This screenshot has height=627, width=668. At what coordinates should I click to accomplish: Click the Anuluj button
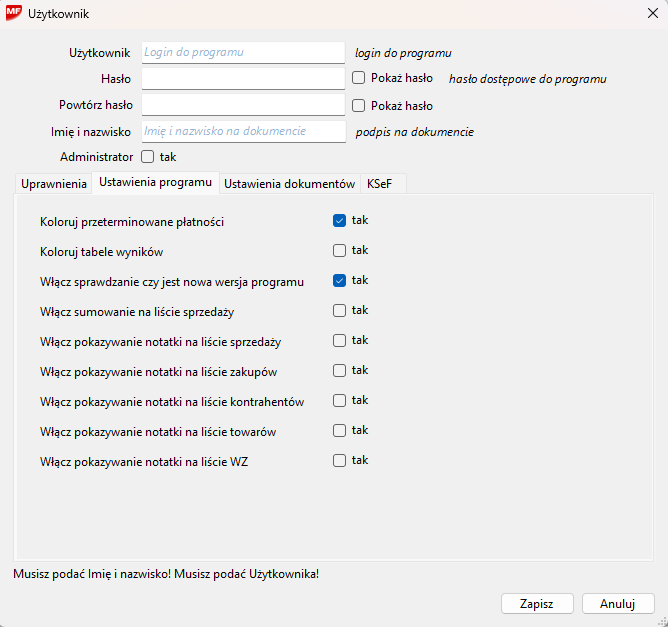tap(617, 604)
